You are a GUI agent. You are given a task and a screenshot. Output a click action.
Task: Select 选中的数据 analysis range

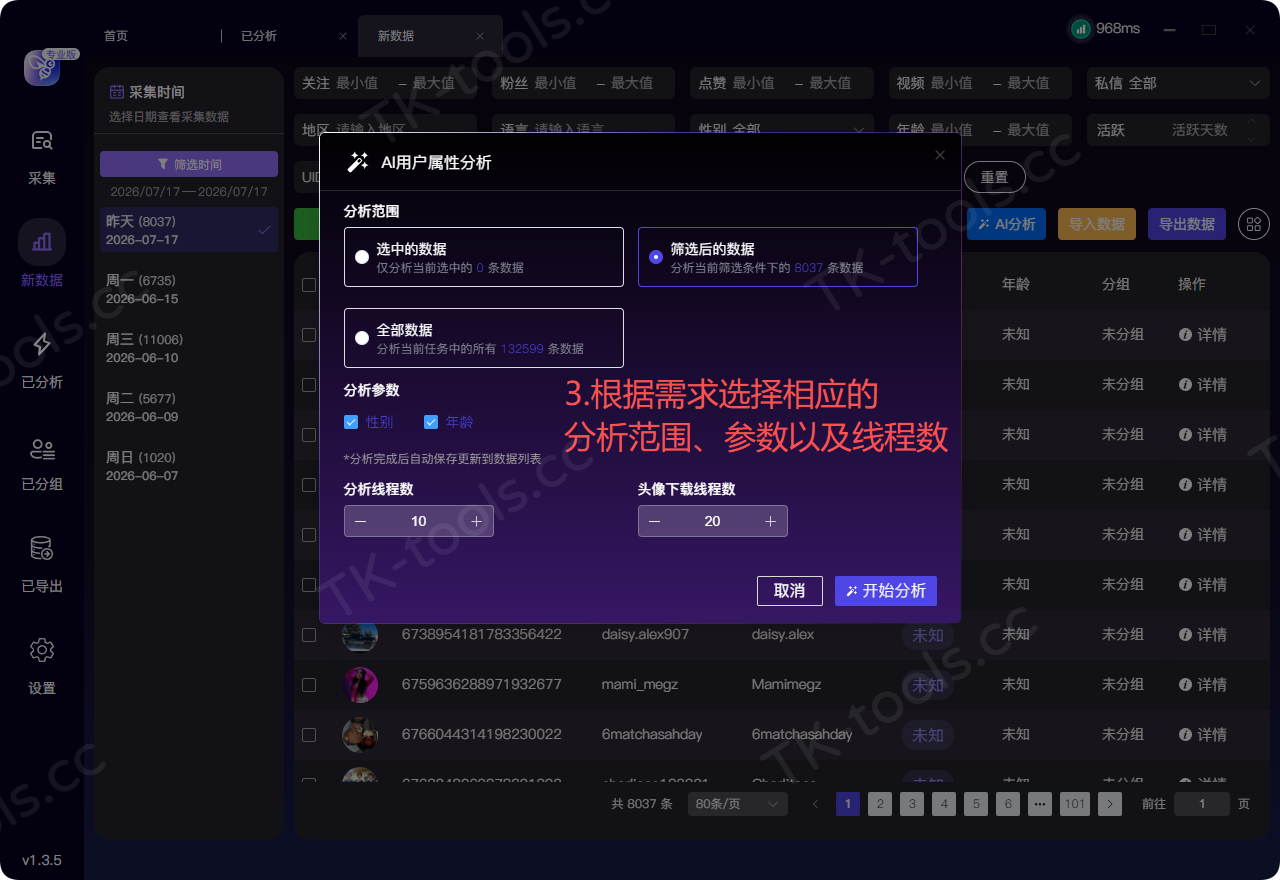click(483, 257)
